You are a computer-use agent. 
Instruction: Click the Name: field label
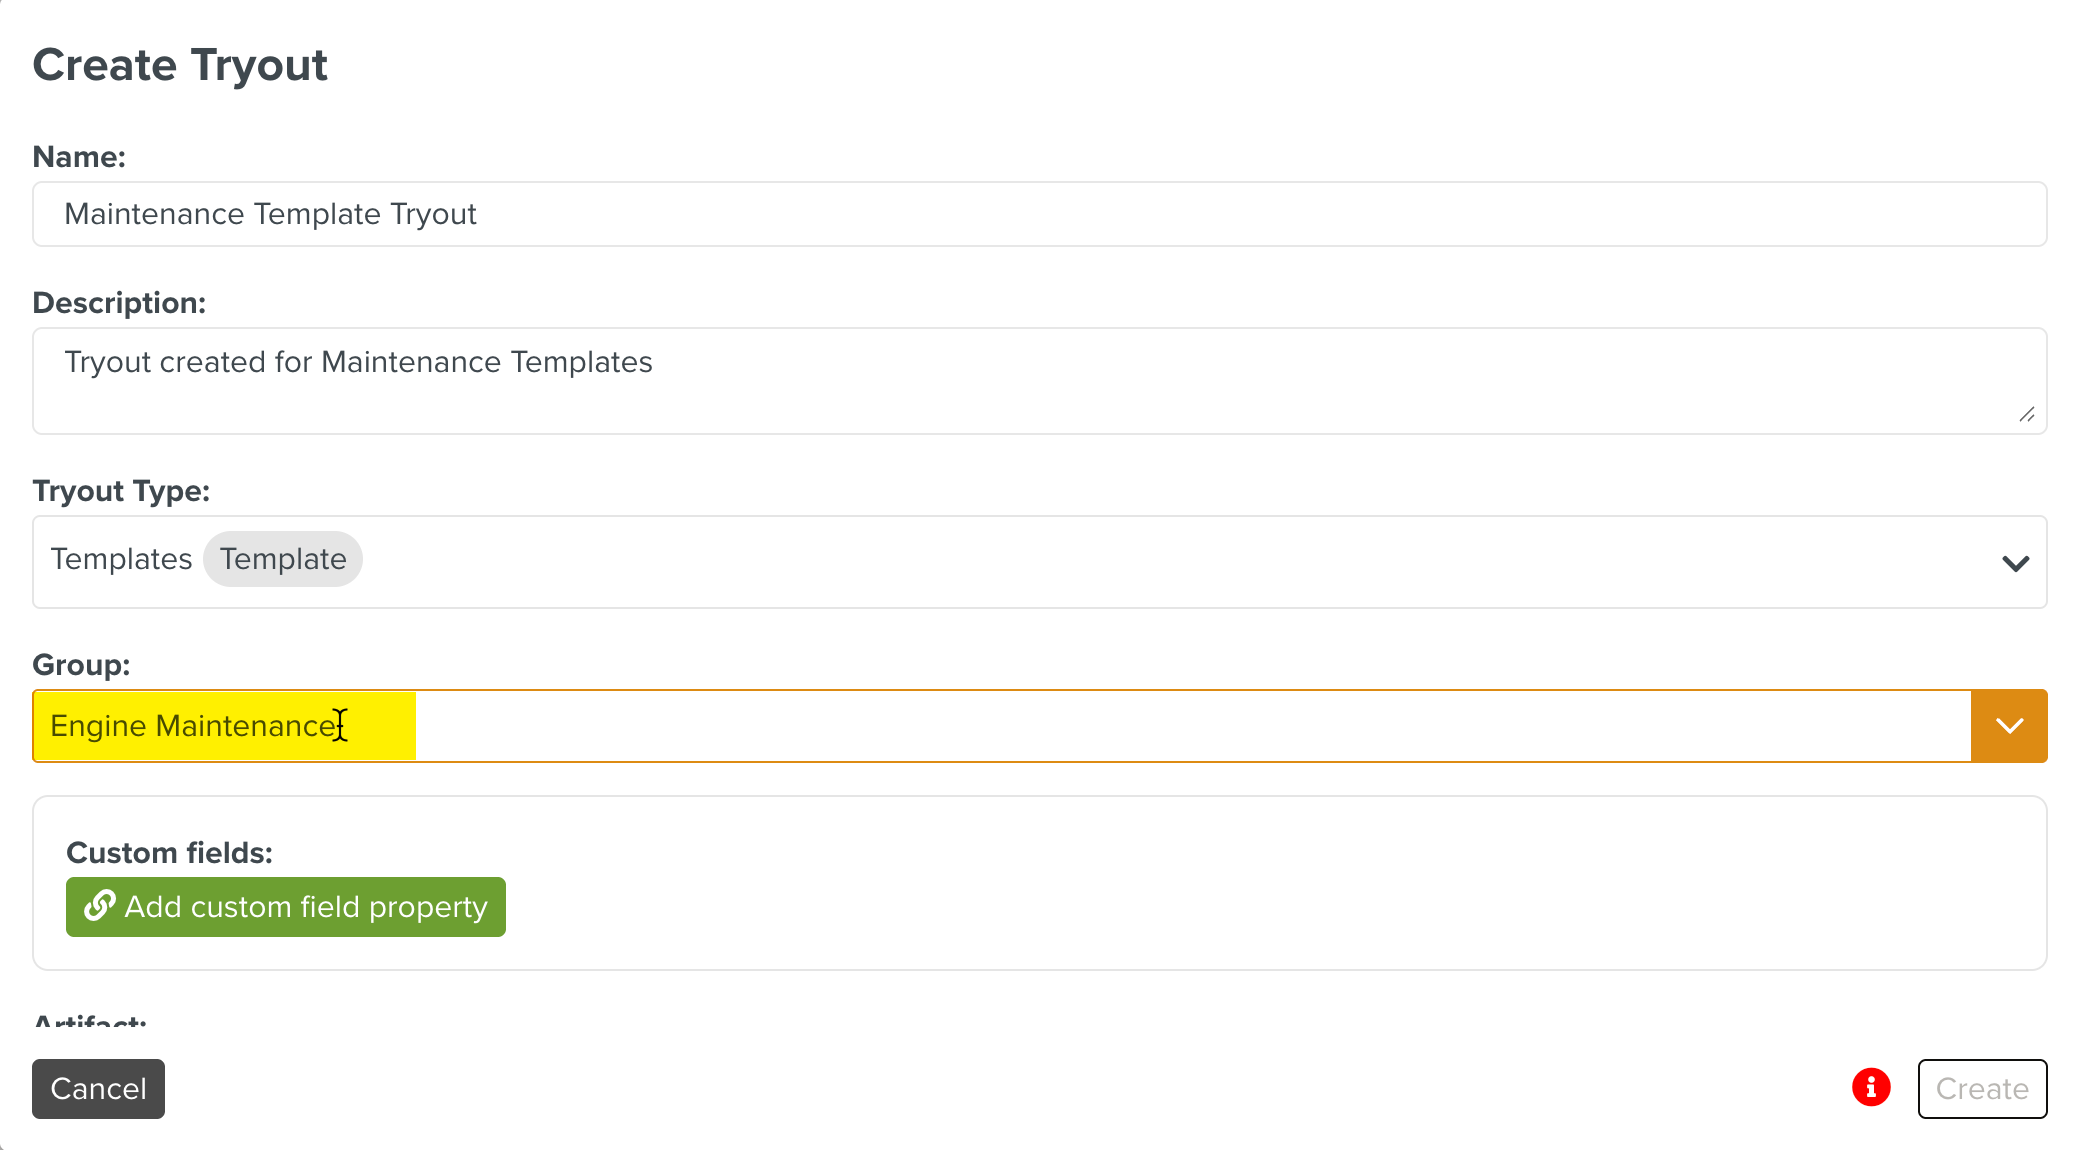click(79, 157)
